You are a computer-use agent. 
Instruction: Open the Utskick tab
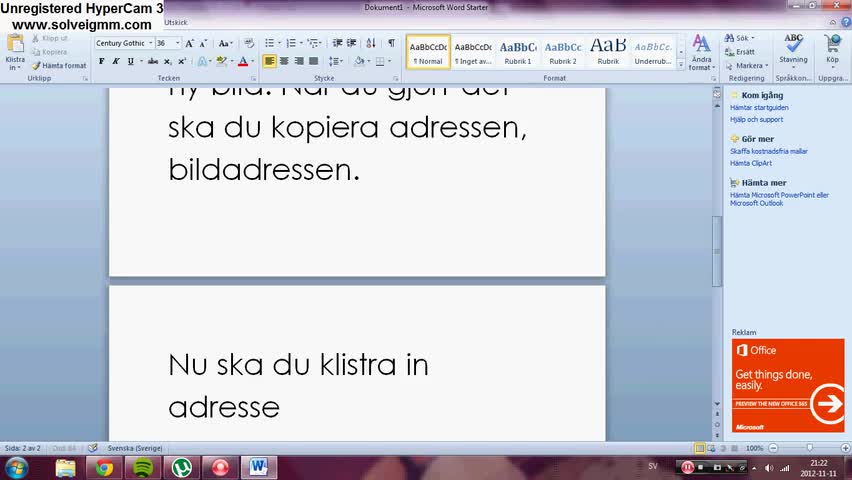(176, 23)
